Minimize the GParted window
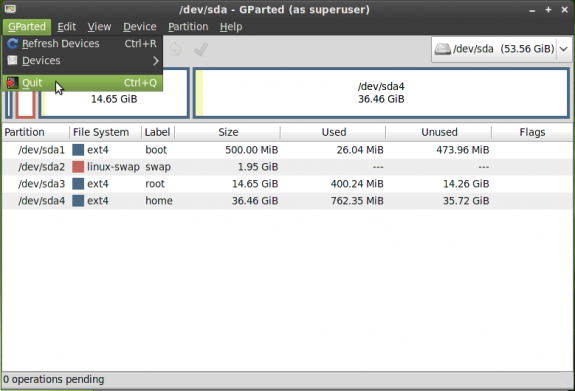575x391 pixels. [532, 10]
